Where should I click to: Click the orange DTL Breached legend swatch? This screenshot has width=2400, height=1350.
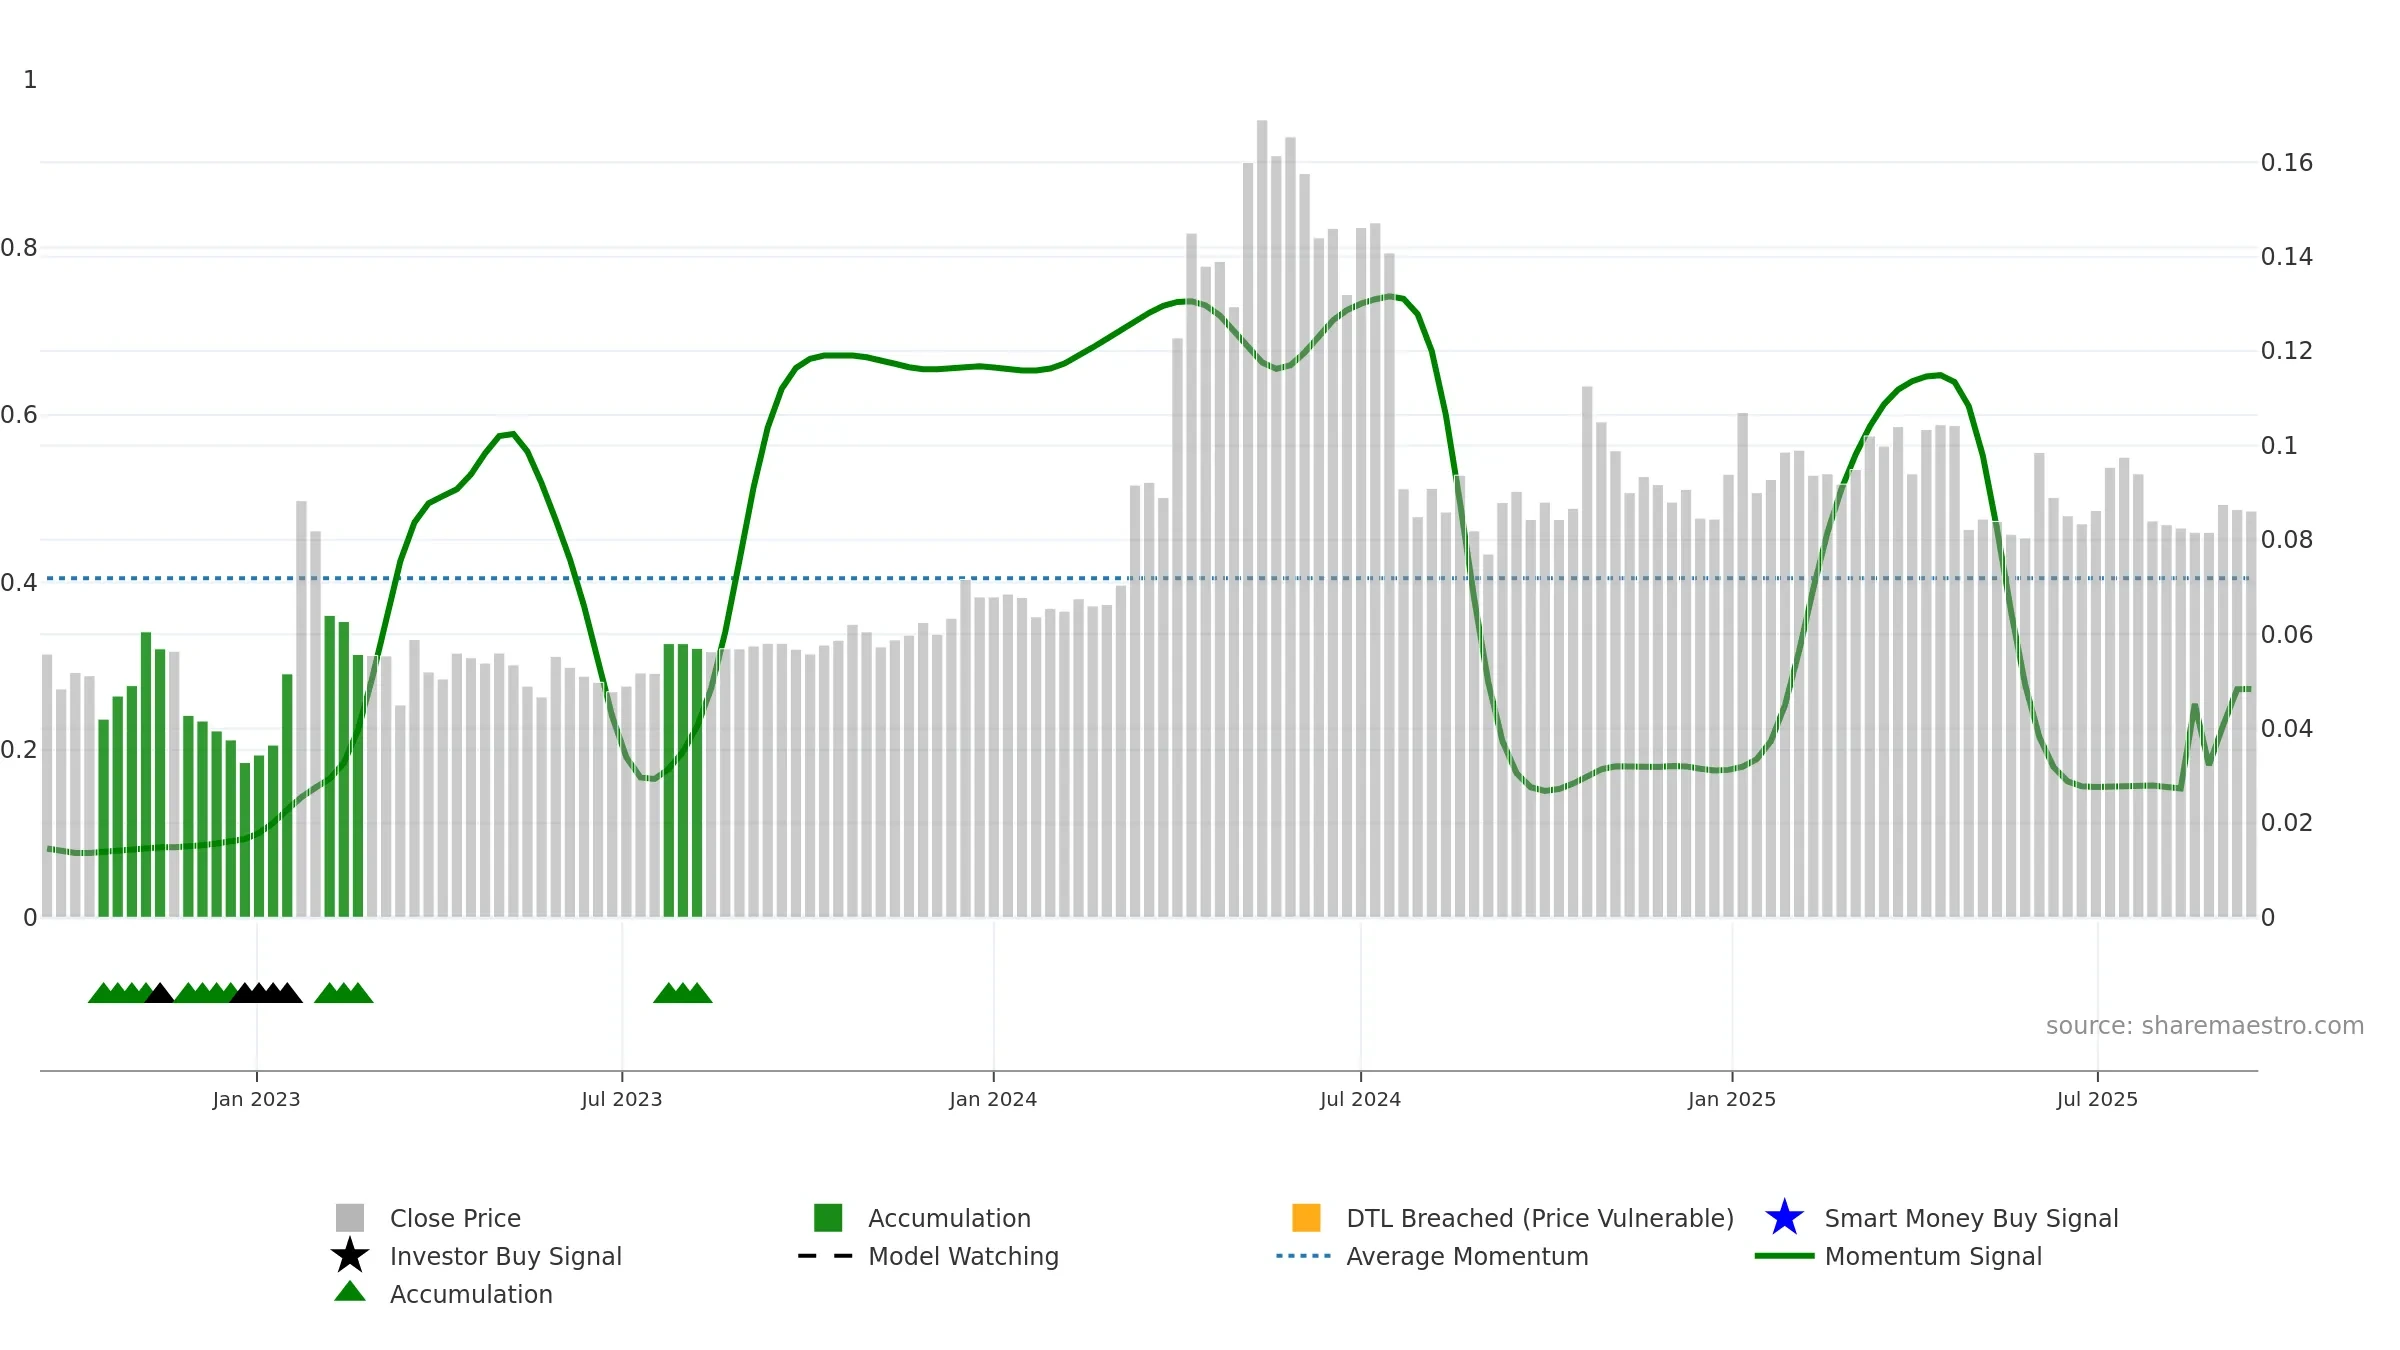point(1306,1217)
